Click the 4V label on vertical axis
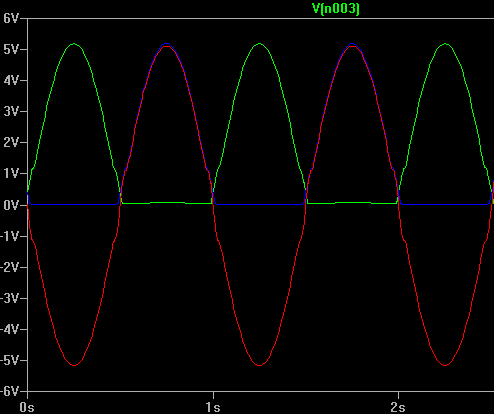Viewport: 494px width, 414px height. pyautogui.click(x=11, y=80)
